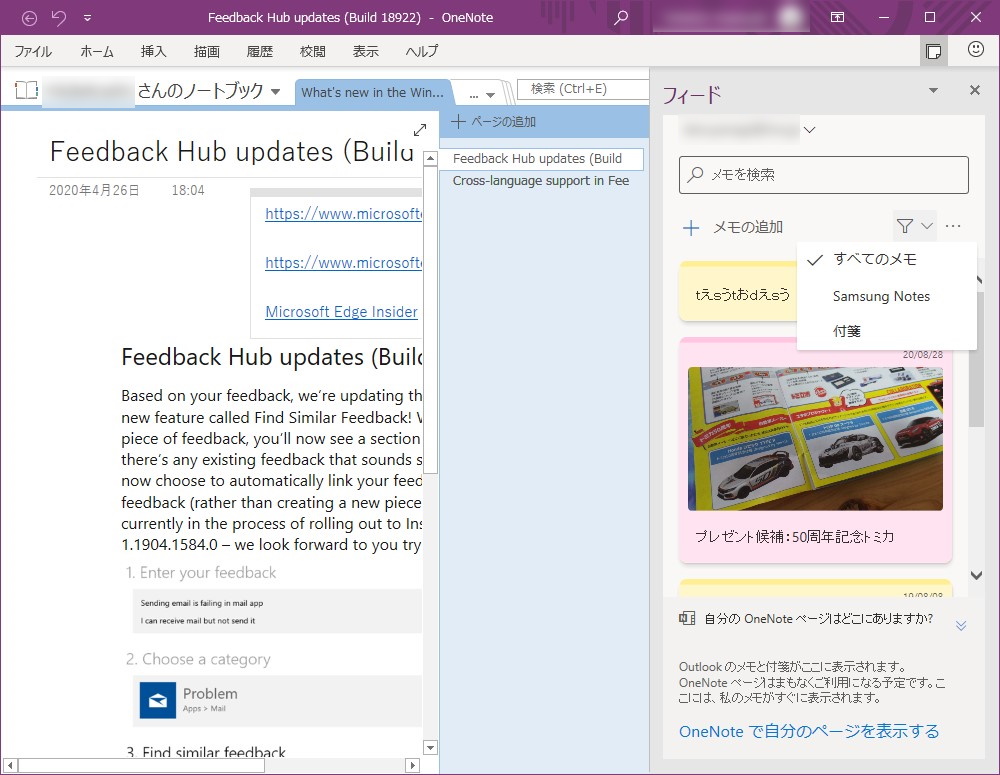Click OneNote で自分のページを表示する link
This screenshot has width=1000, height=775.
(x=809, y=731)
